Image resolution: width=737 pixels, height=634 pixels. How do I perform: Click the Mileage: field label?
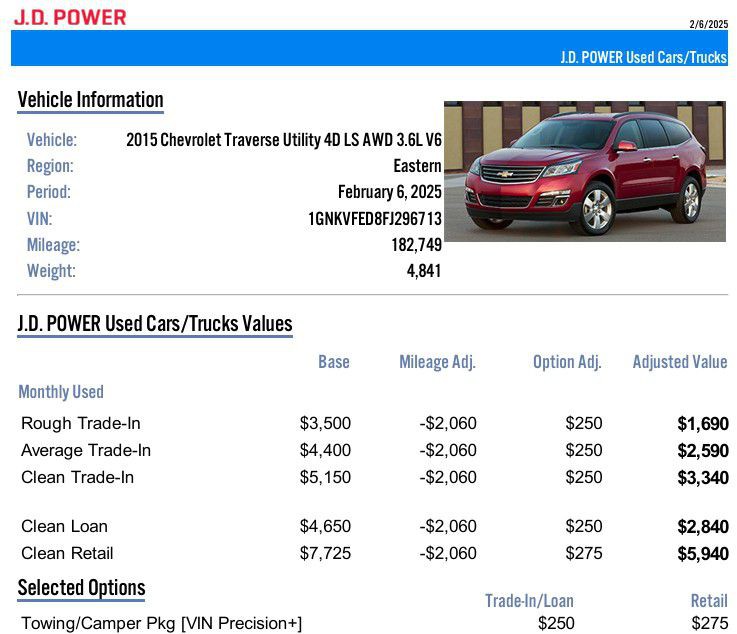(54, 245)
